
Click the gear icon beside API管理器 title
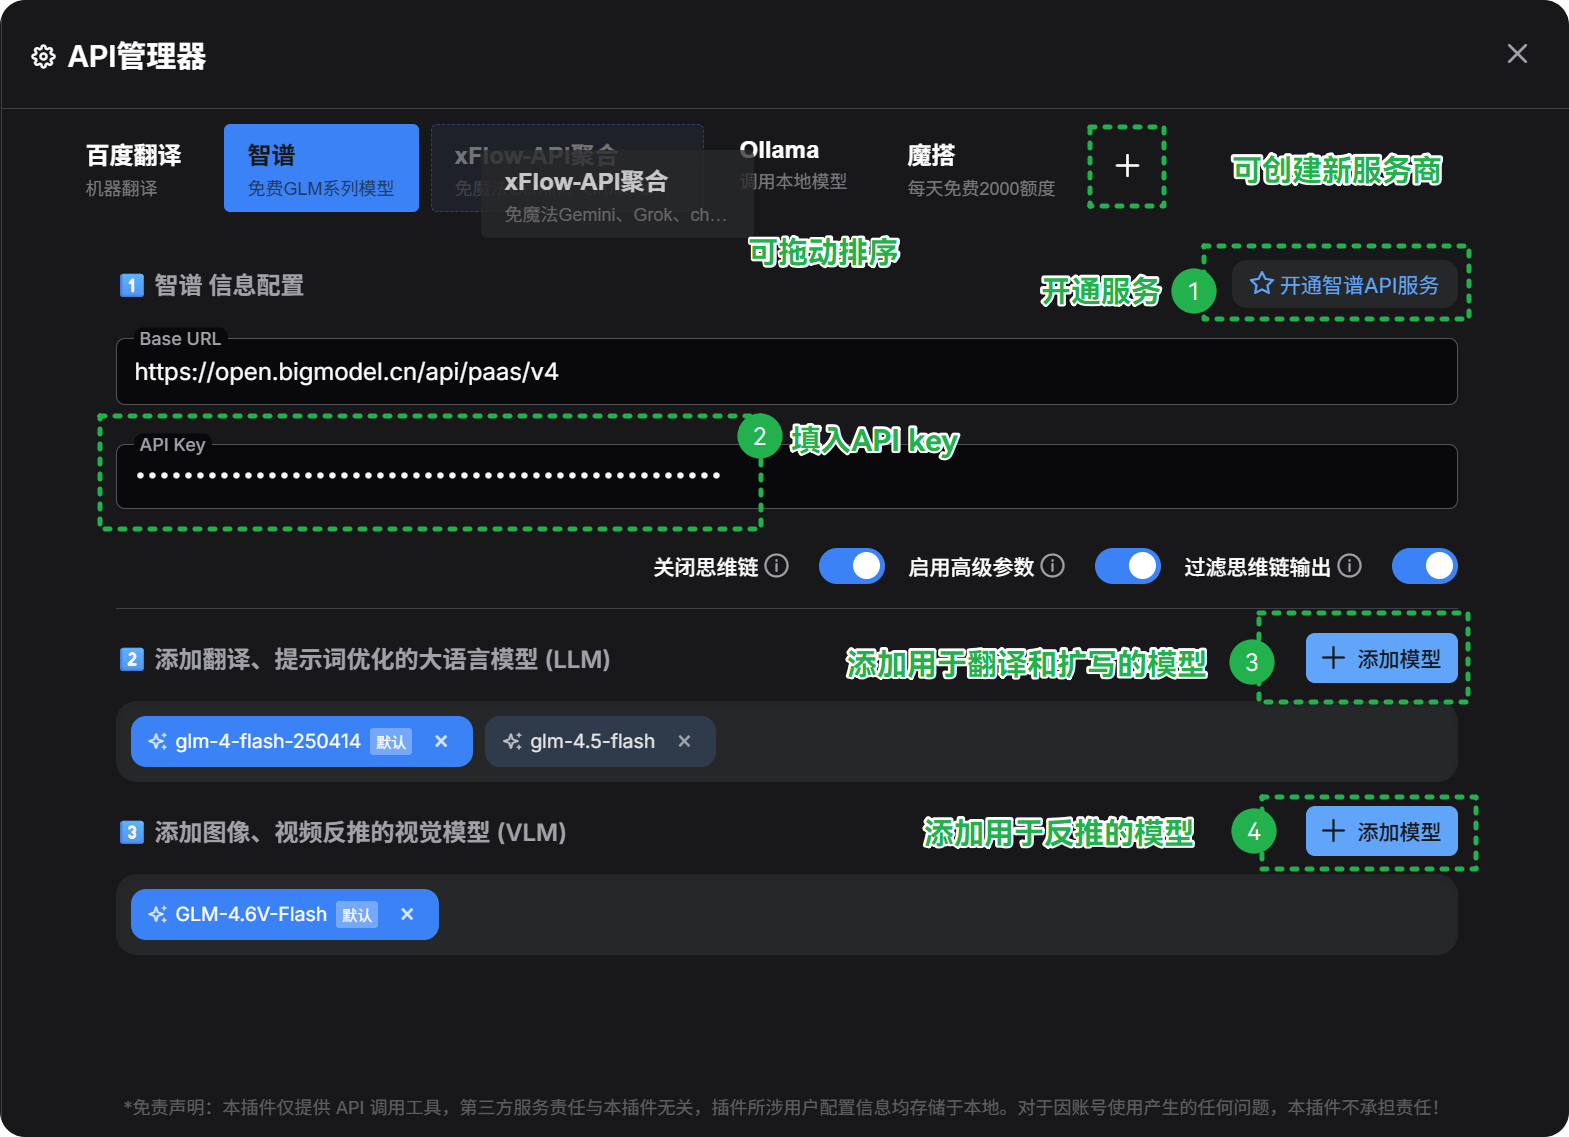pyautogui.click(x=43, y=56)
